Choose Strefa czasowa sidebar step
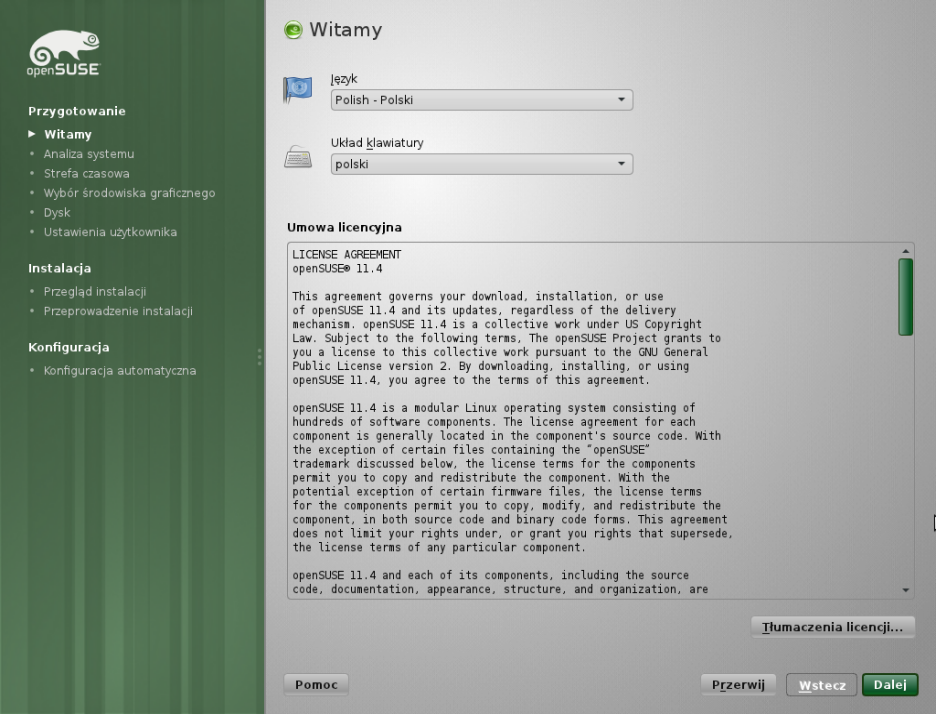 pos(87,174)
